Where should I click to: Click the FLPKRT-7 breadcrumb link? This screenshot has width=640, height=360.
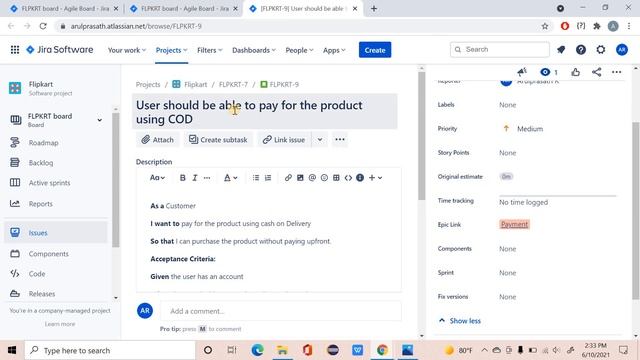(233, 84)
